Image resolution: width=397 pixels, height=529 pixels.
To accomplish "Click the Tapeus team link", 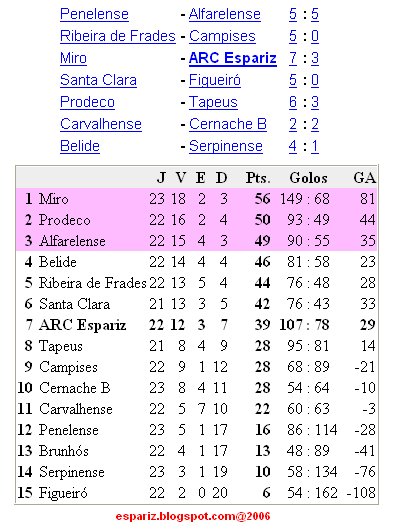I will click(213, 102).
